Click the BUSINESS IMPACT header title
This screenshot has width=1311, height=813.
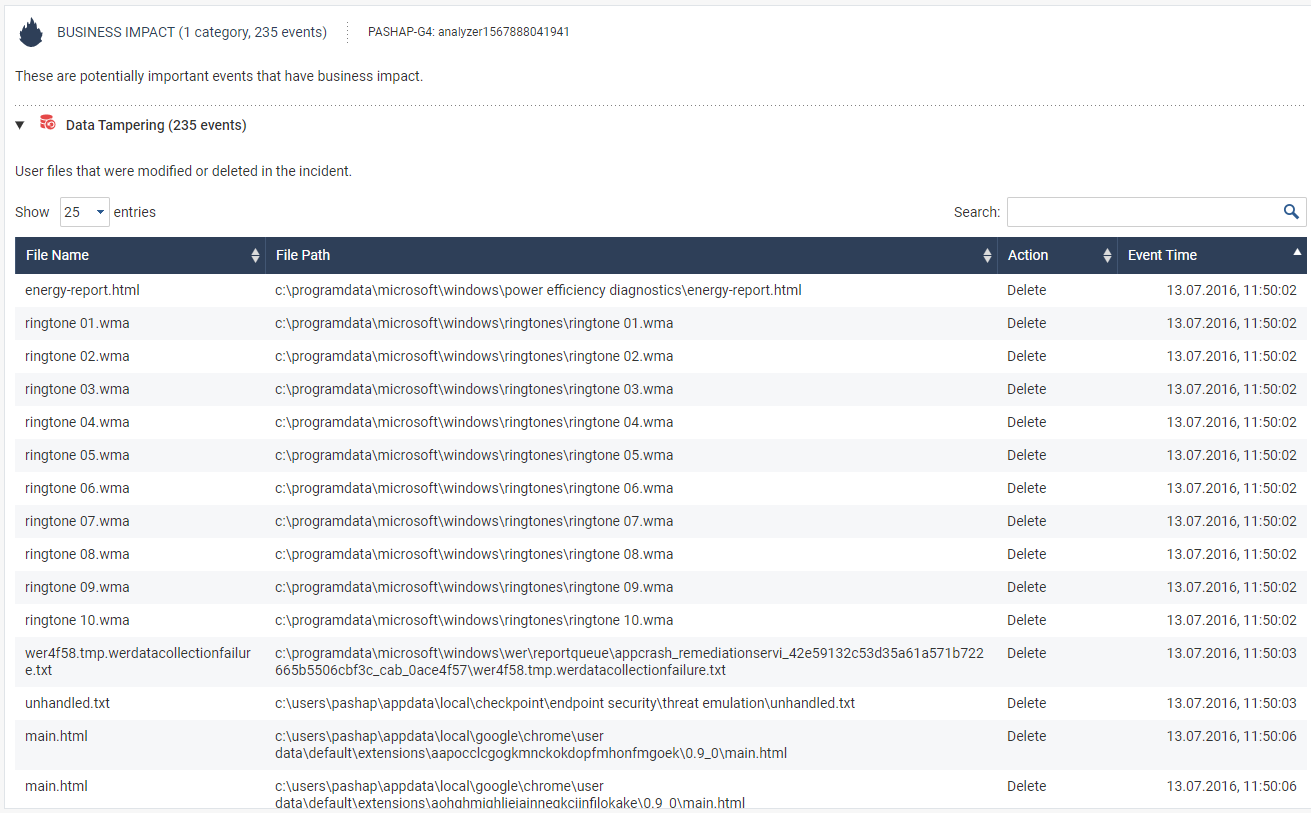pos(192,32)
